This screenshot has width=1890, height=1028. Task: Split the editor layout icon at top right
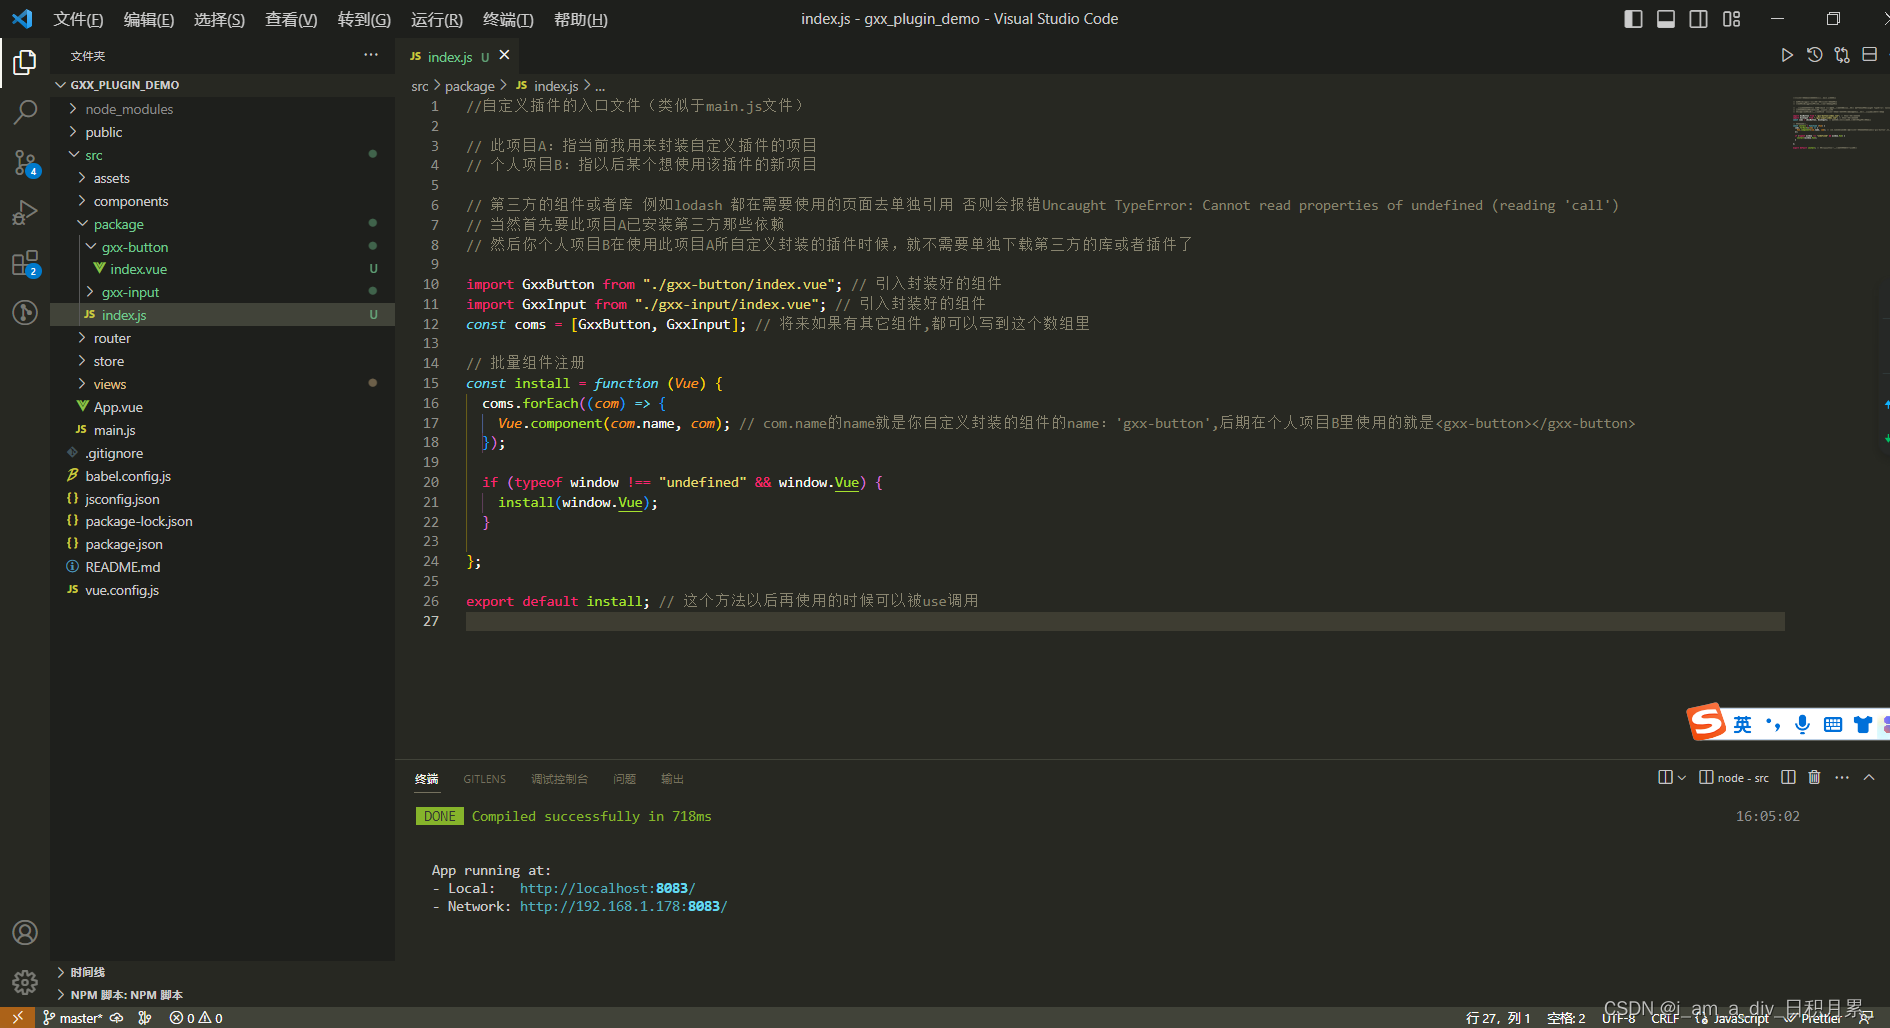1869,55
